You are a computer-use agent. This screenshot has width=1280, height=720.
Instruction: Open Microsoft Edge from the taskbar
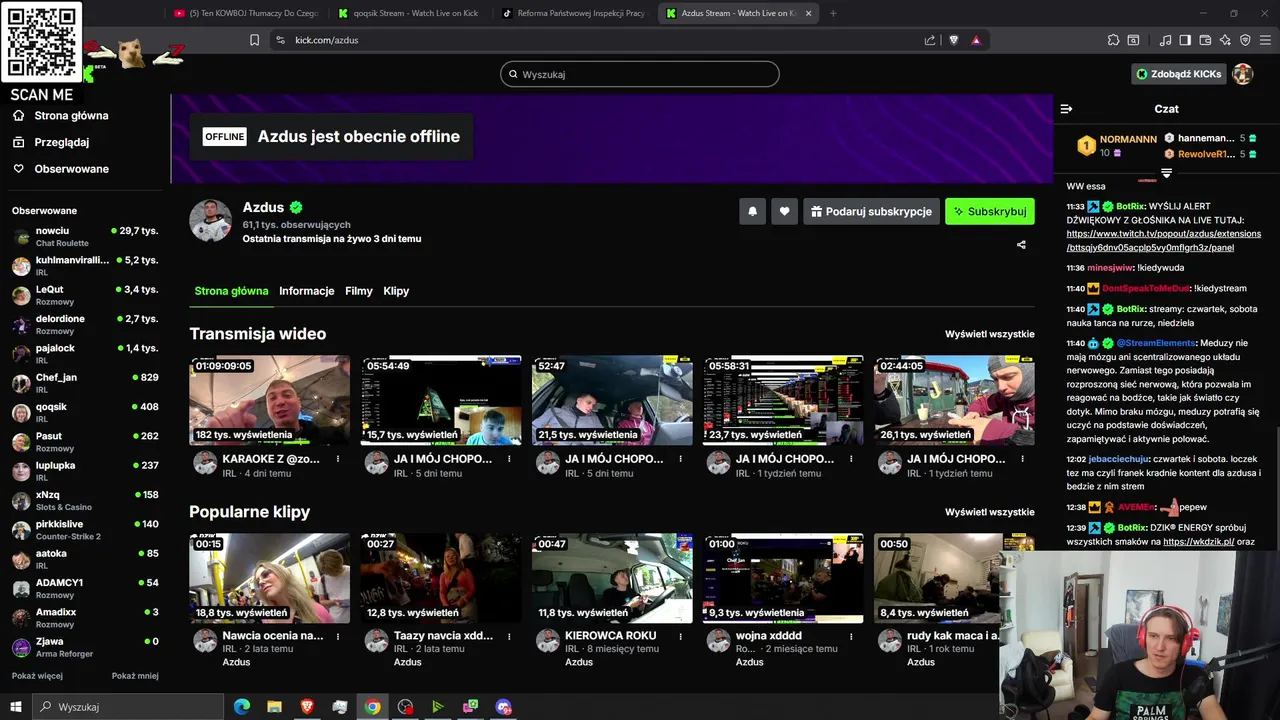pos(242,707)
